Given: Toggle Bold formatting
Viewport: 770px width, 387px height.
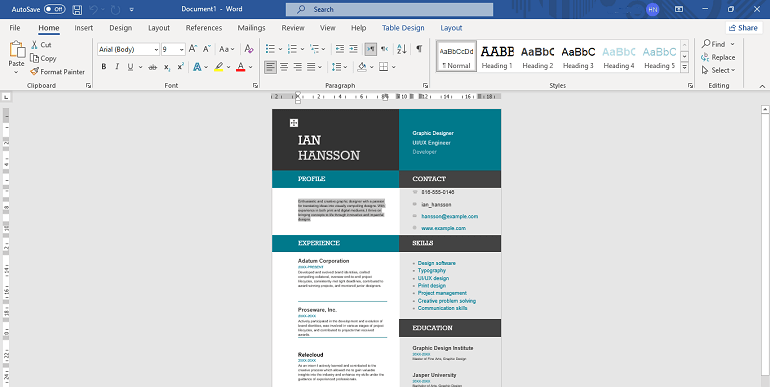Looking at the screenshot, I should [x=104, y=67].
